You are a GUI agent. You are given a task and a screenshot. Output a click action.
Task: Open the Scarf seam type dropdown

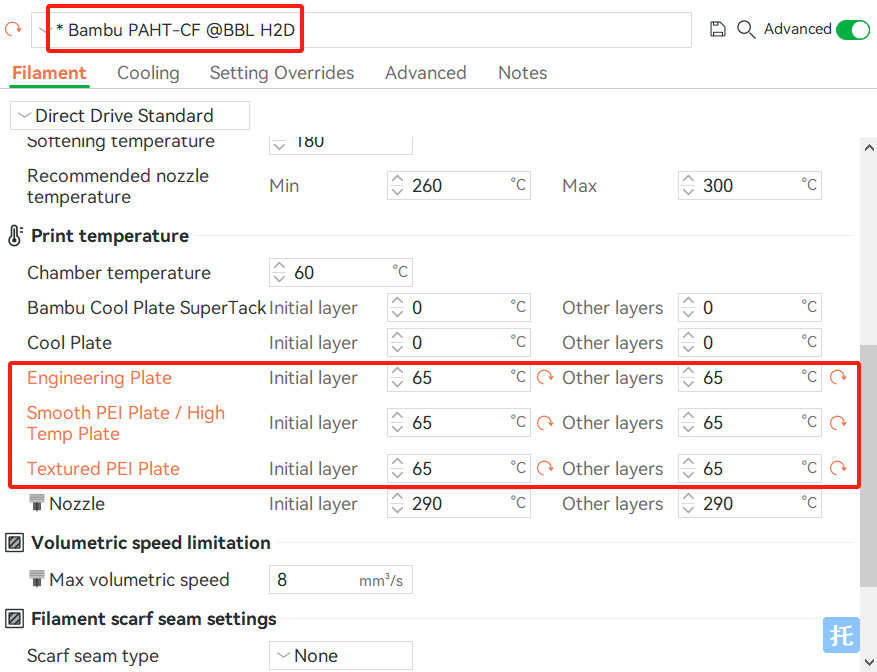pos(341,656)
